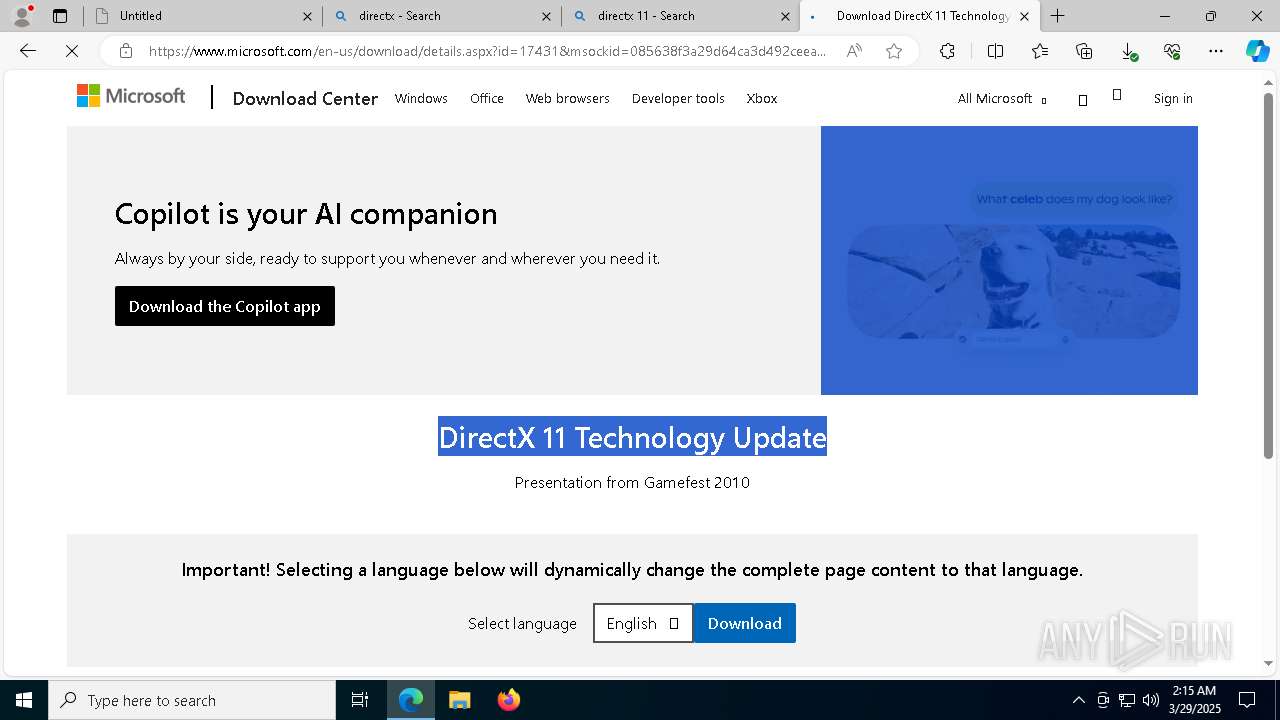The image size is (1280, 720).
Task: Open Windows Start menu
Action: coord(24,700)
